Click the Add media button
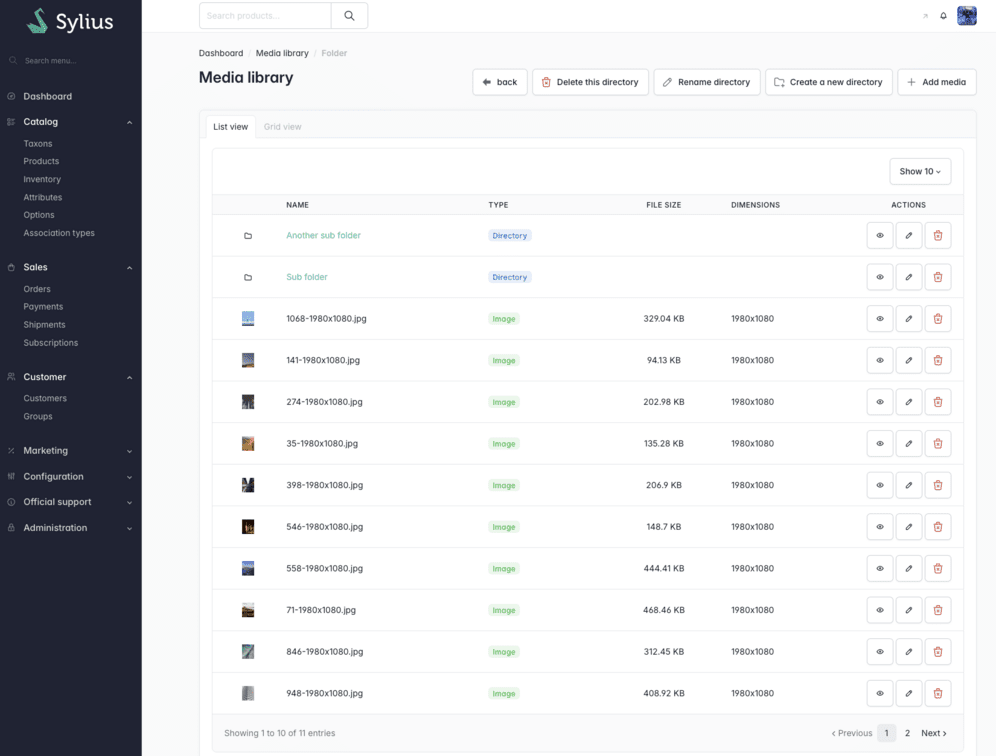This screenshot has height=756, width=996. (x=936, y=82)
